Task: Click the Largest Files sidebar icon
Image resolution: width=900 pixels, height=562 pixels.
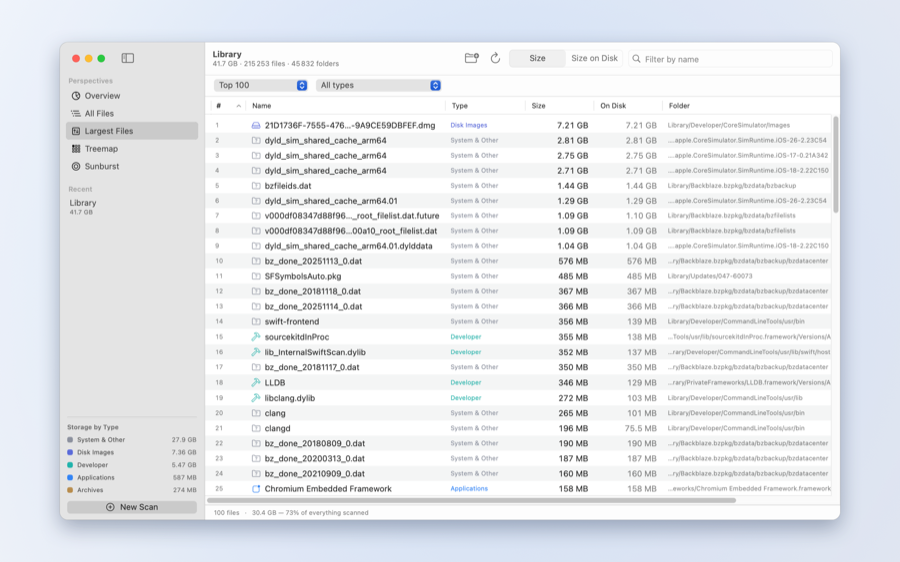Action: tap(76, 131)
